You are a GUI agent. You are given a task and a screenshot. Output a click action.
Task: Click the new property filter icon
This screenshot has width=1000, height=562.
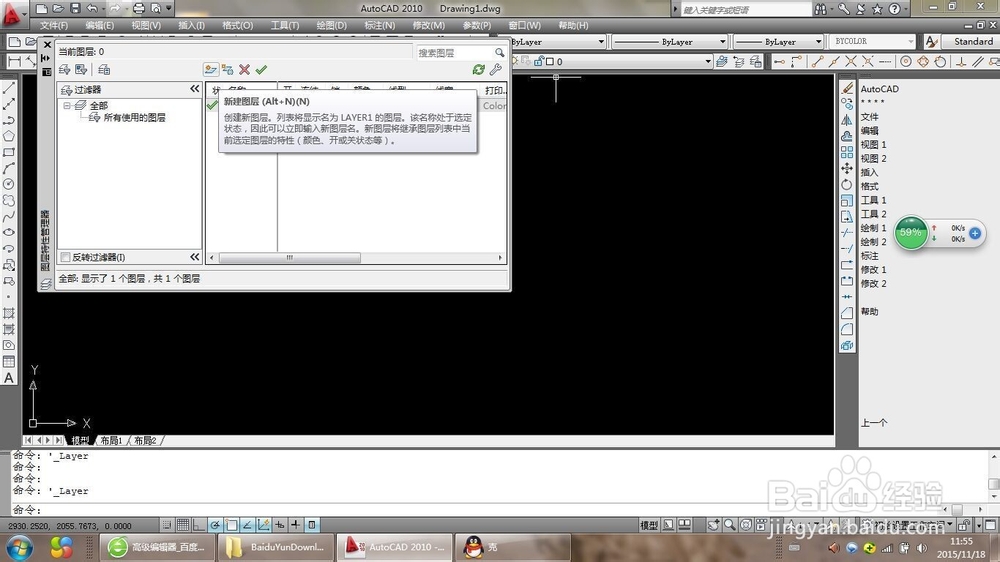[x=64, y=70]
